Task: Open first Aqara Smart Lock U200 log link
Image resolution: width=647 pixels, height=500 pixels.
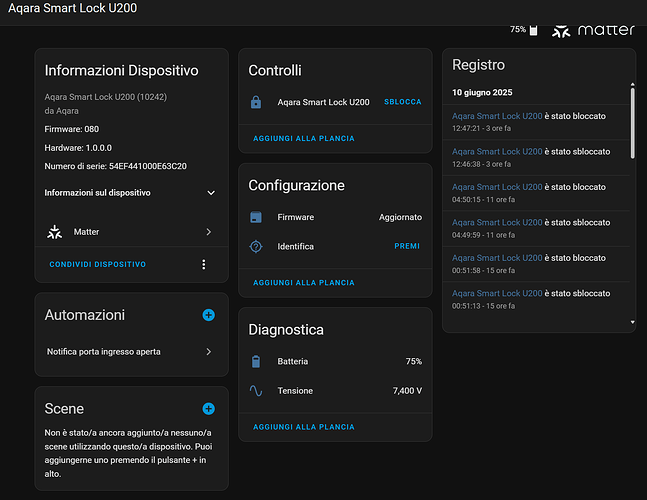Action: [x=497, y=116]
